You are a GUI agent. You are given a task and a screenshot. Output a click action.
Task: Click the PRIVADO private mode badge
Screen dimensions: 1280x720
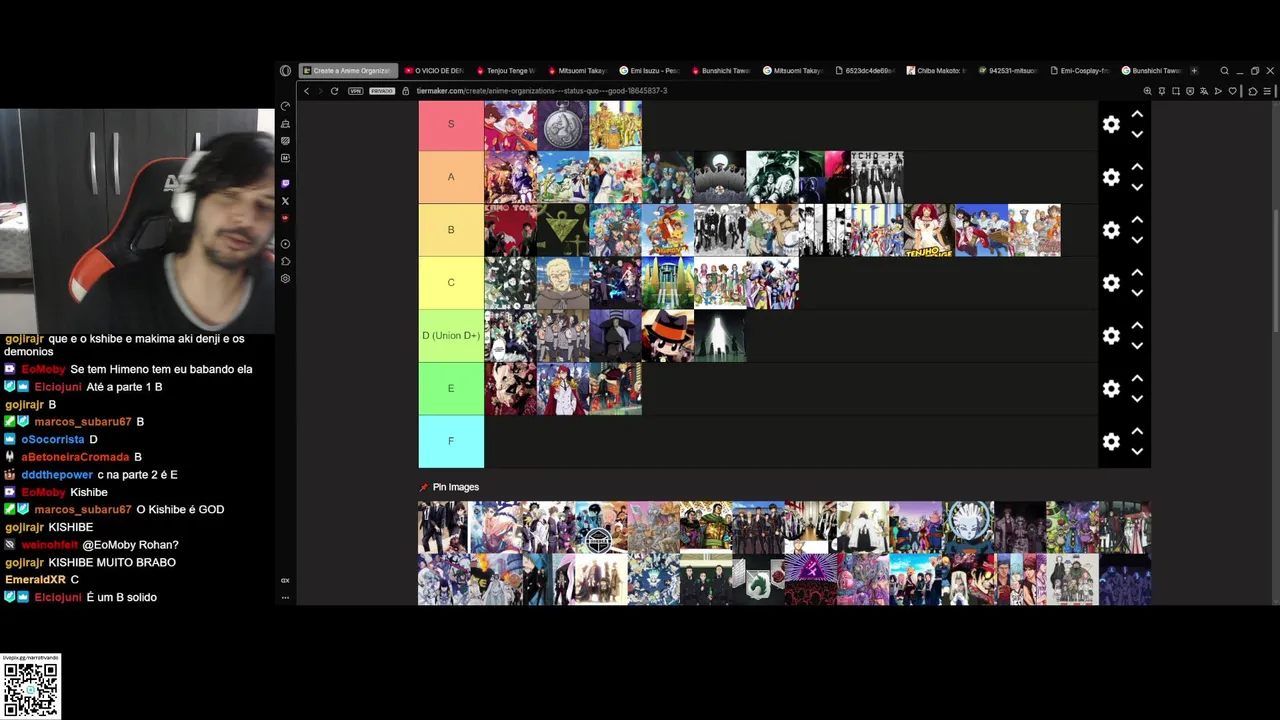[x=382, y=91]
